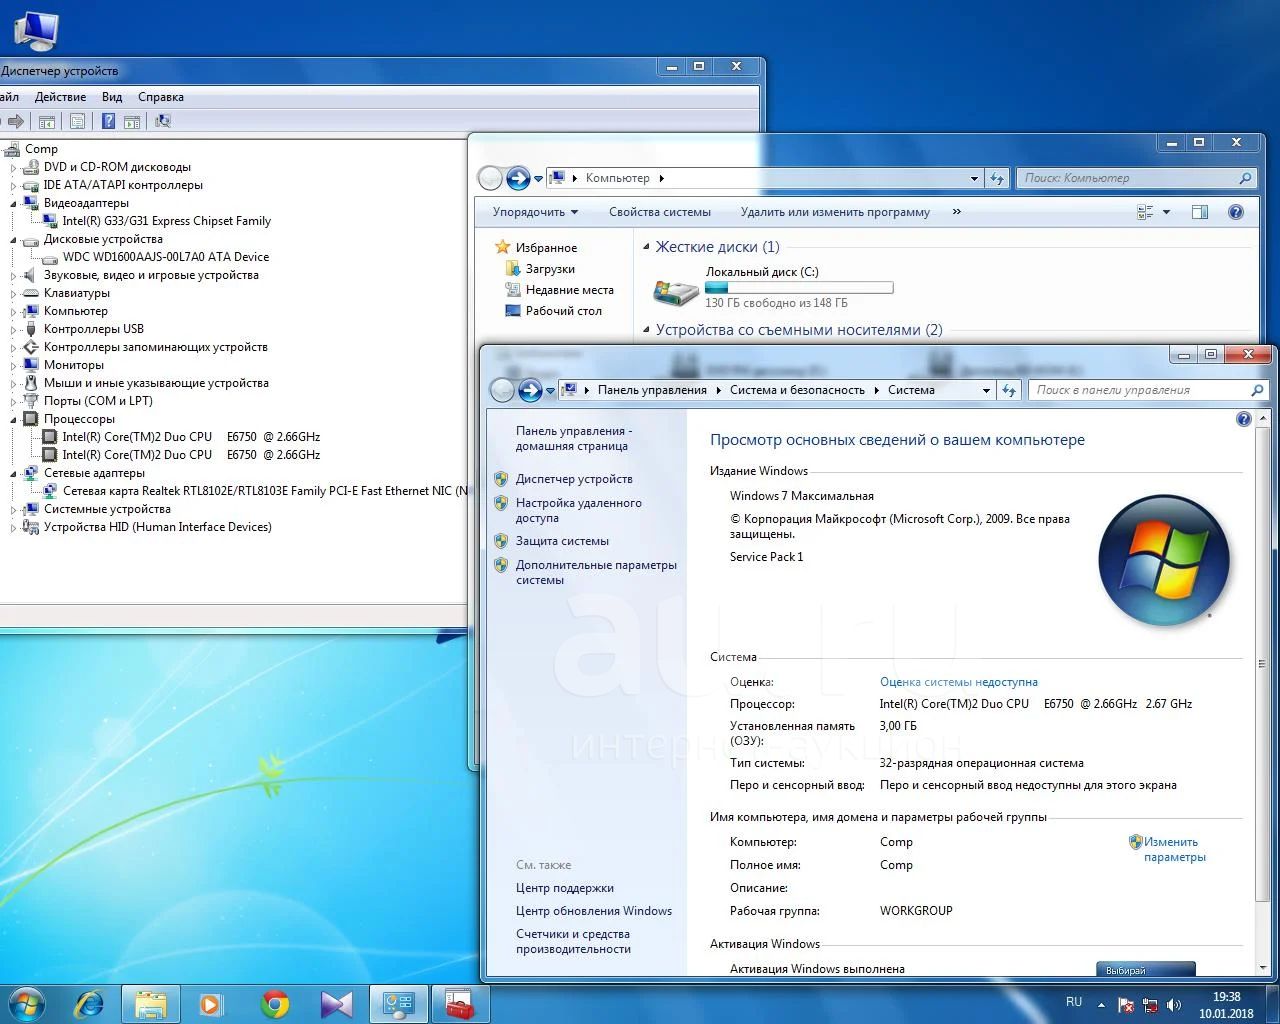Viewport: 1280px width, 1024px height.
Task: Click Свойства системы toolbar command
Action: click(660, 212)
